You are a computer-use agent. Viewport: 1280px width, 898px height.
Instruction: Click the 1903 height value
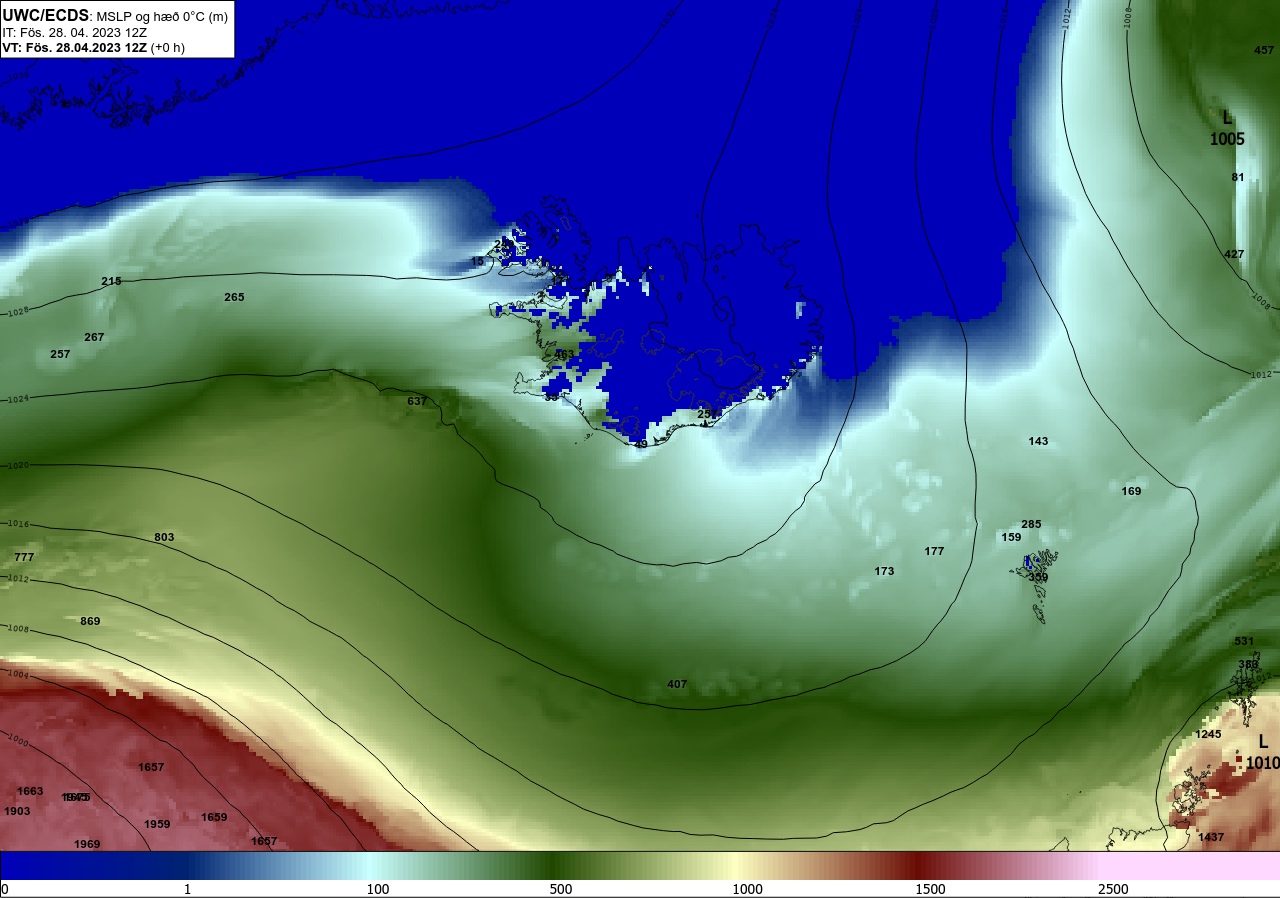coord(17,811)
